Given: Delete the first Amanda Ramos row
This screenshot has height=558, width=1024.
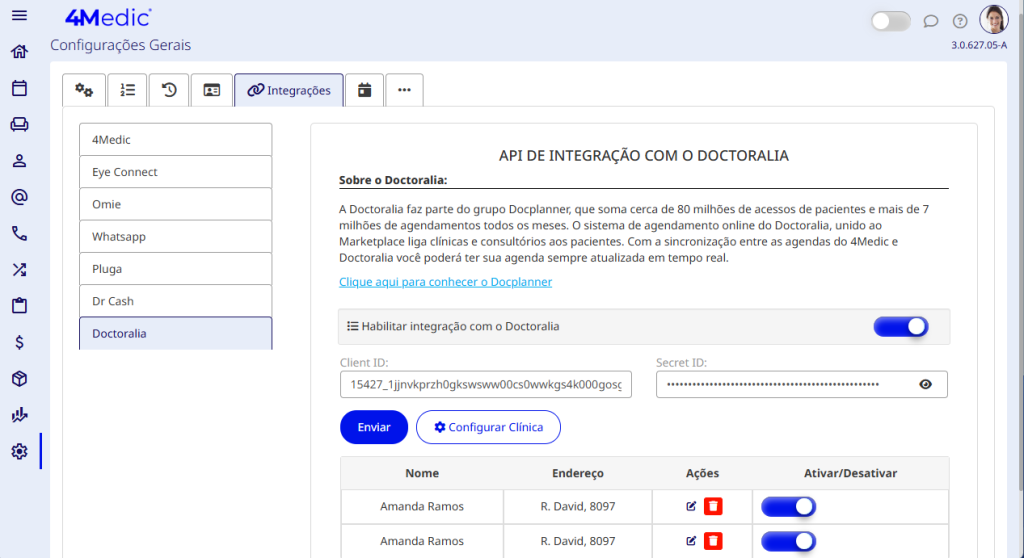Looking at the screenshot, I should click(x=713, y=506).
